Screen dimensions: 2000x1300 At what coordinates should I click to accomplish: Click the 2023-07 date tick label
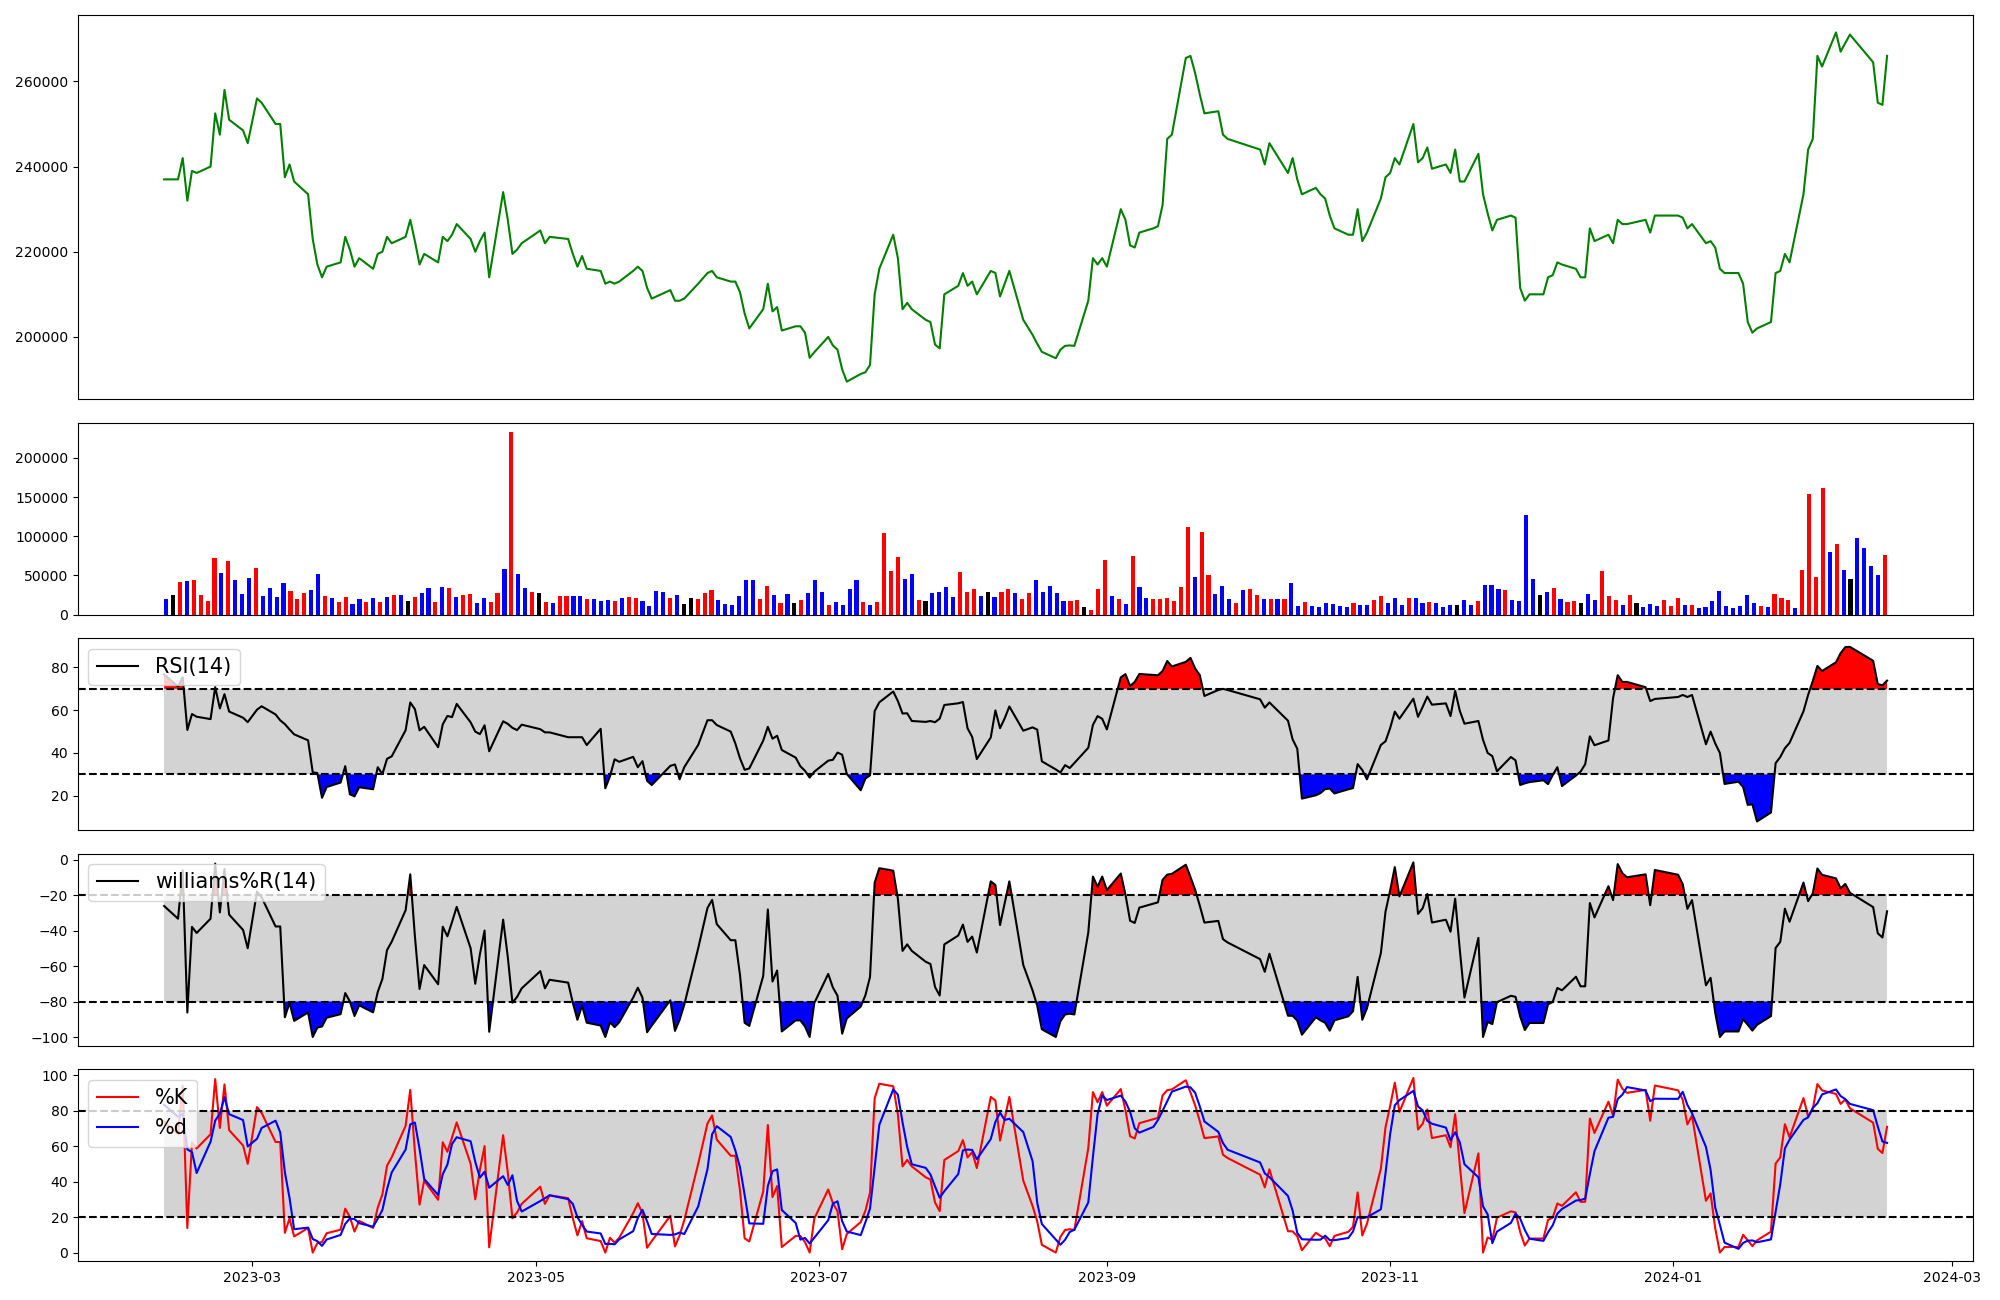(820, 1277)
